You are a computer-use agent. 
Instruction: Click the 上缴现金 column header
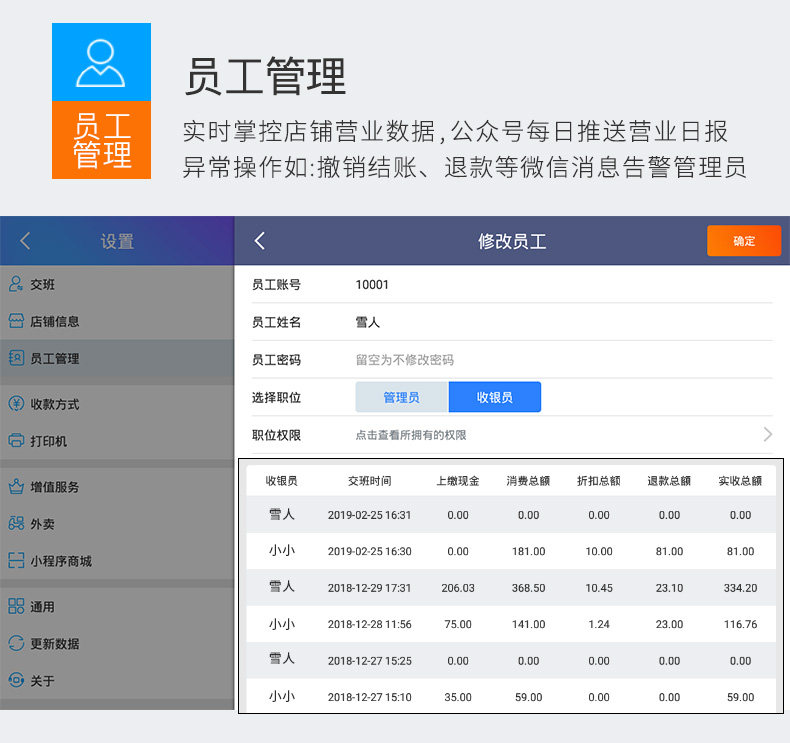[x=457, y=481]
